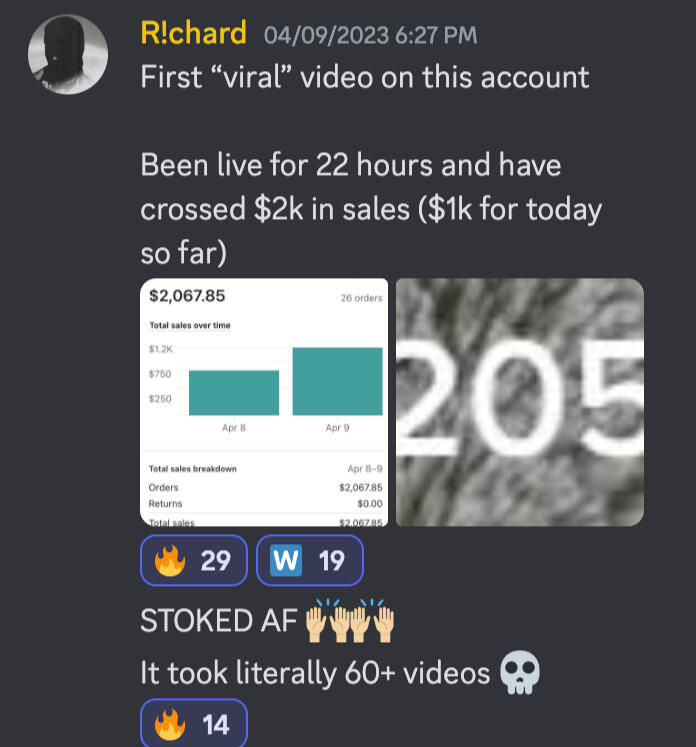
Task: Click the $2,067.85 total in screenshot
Action: 187,296
